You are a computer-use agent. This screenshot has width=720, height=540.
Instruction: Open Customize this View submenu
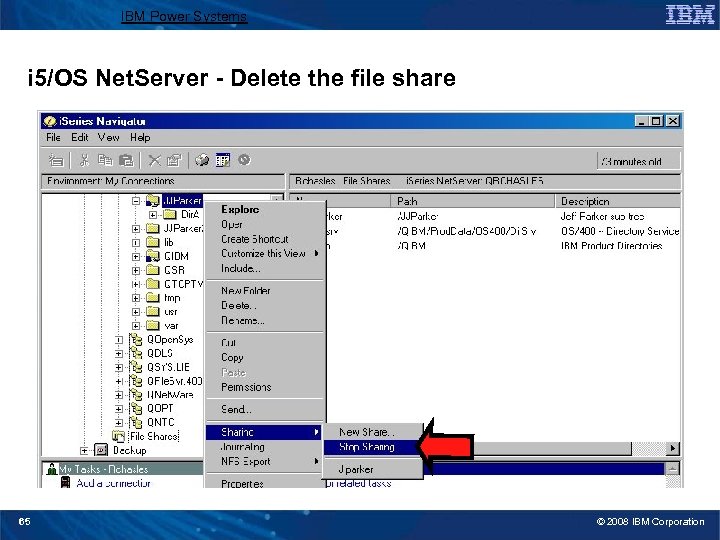click(265, 253)
